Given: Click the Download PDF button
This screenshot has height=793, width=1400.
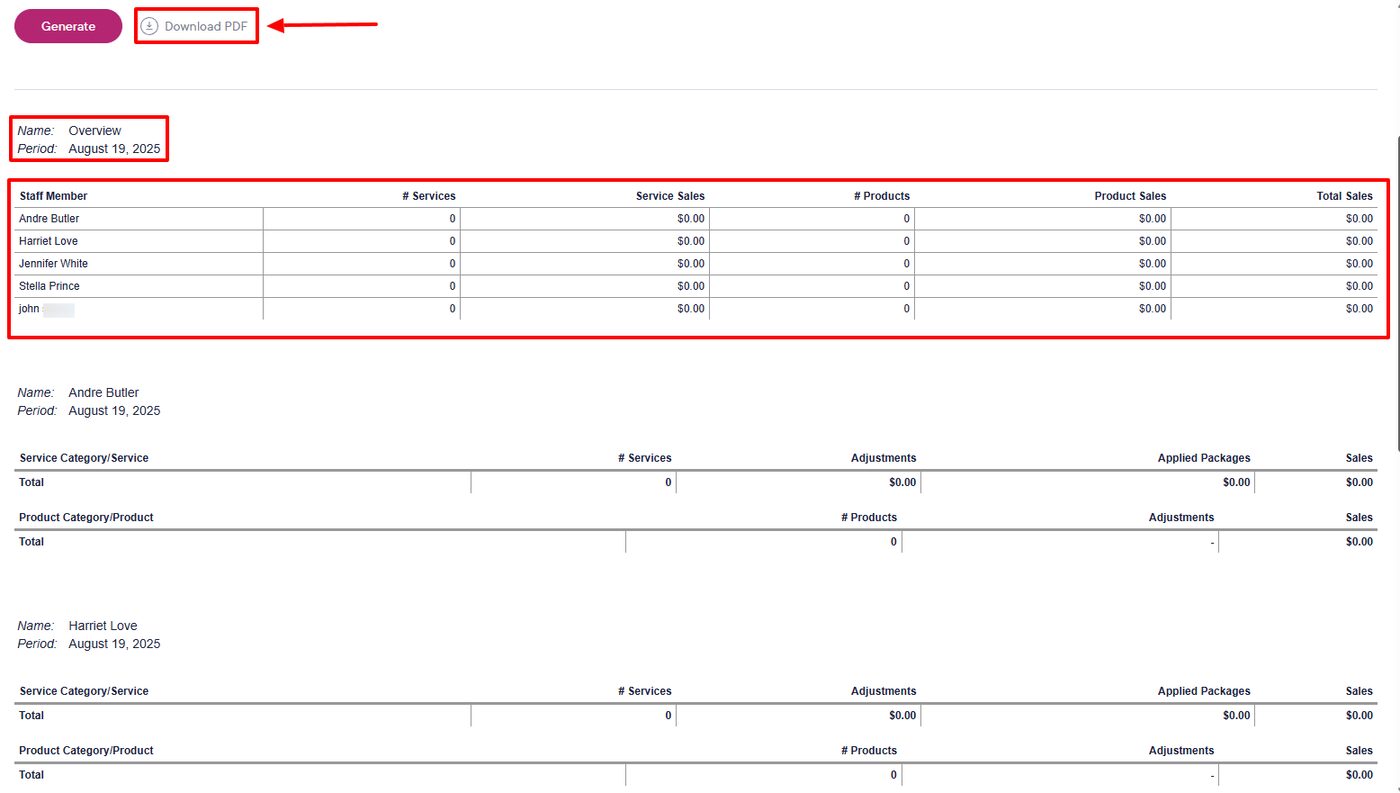Looking at the screenshot, I should click(x=196, y=26).
